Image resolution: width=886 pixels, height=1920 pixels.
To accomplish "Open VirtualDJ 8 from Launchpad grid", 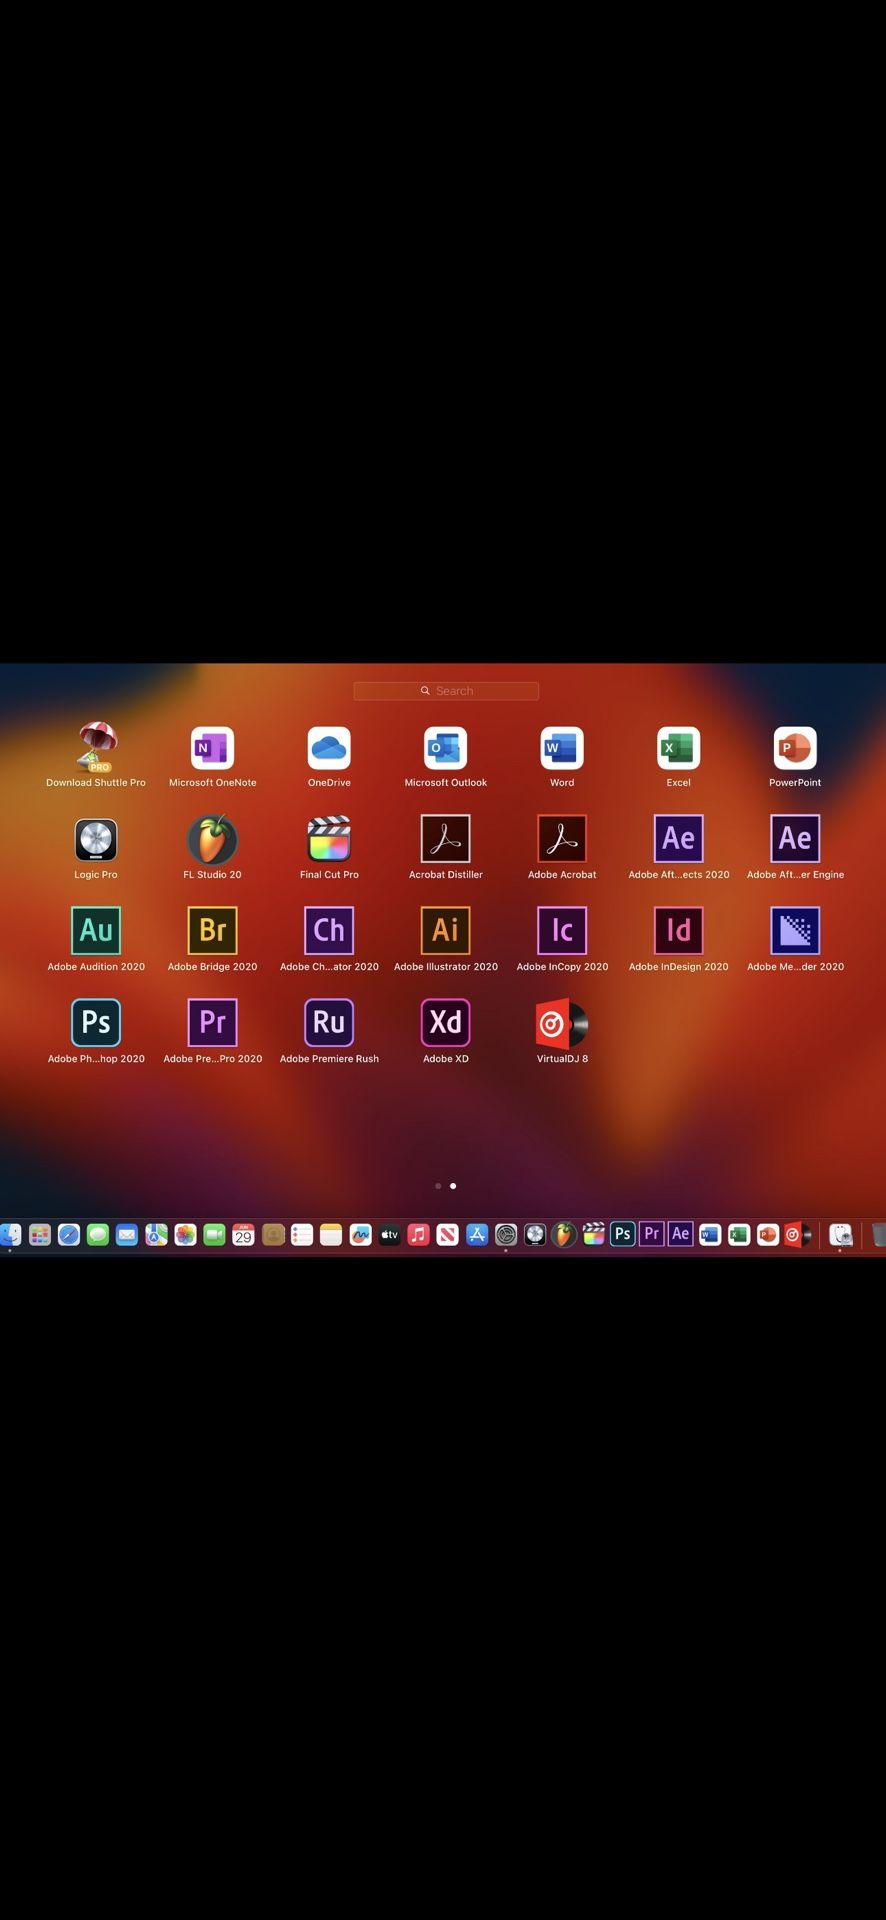I will [562, 1023].
